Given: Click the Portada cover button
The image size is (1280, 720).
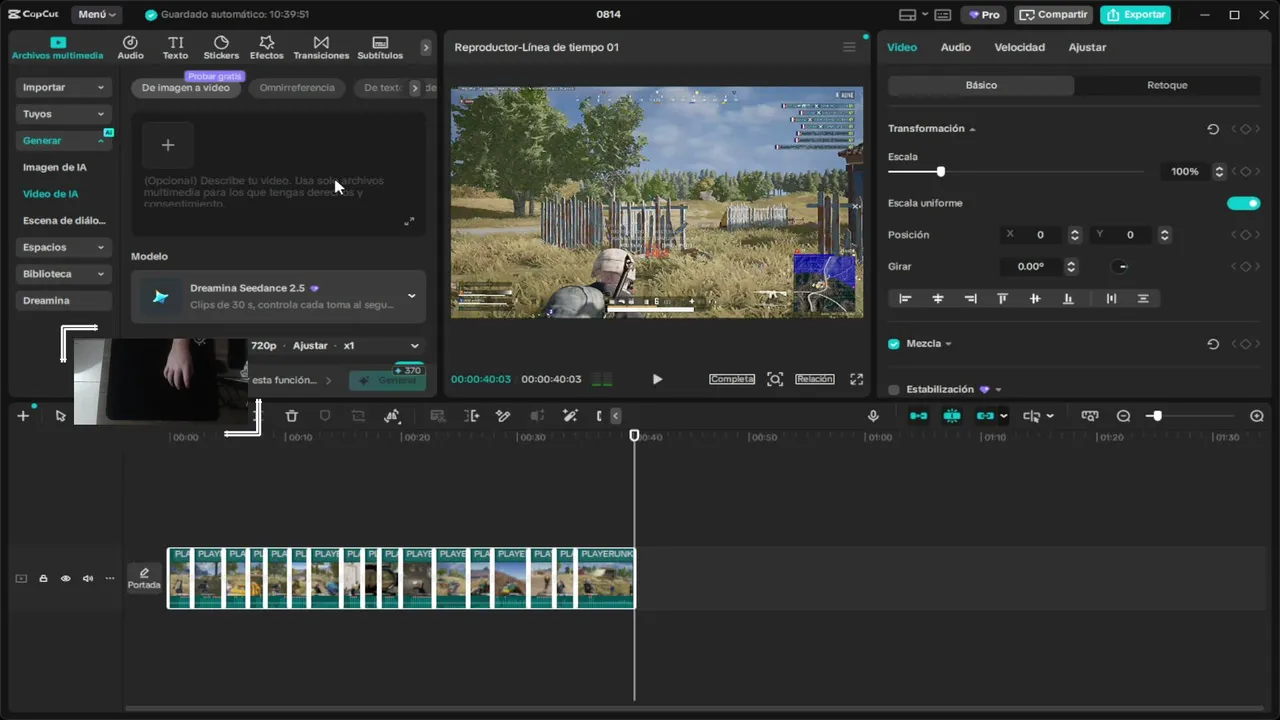Looking at the screenshot, I should (144, 579).
